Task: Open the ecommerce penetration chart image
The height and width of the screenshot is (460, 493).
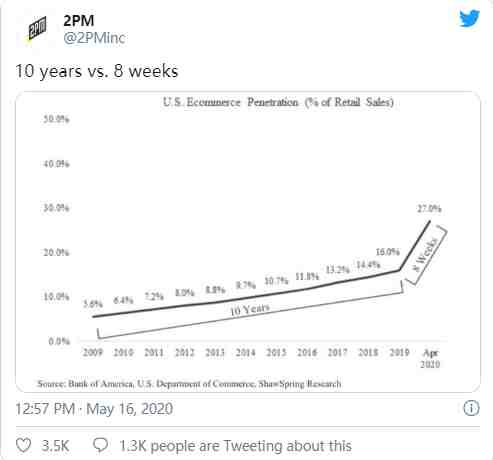Action: [248, 242]
